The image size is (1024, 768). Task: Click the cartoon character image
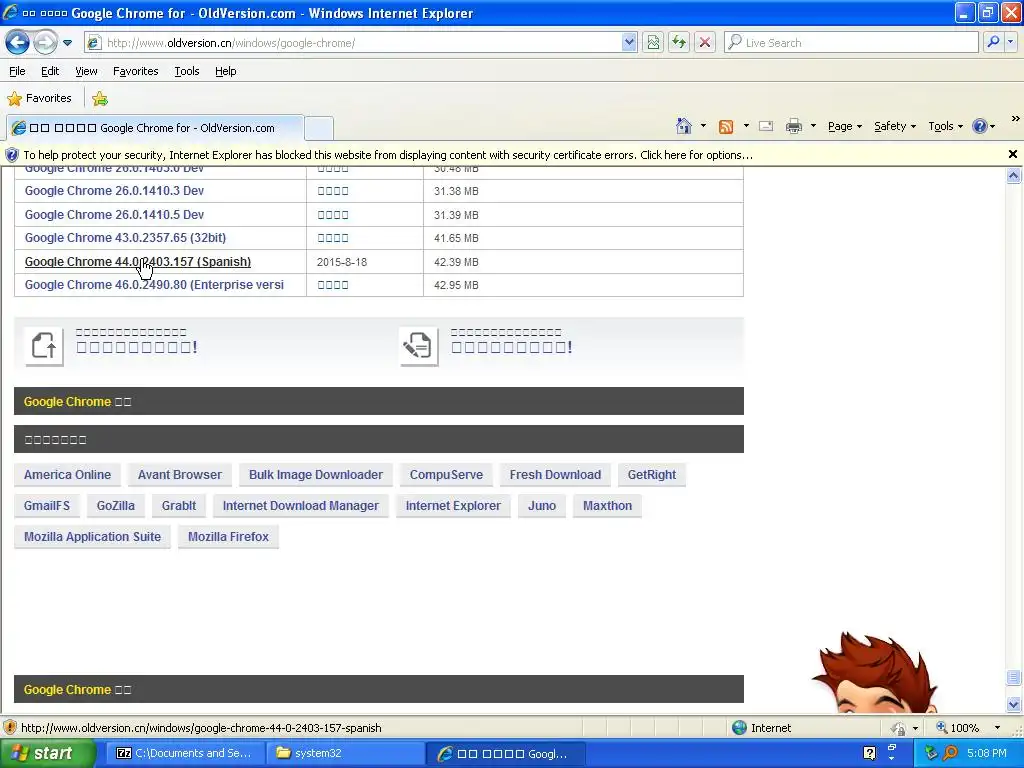click(875, 673)
